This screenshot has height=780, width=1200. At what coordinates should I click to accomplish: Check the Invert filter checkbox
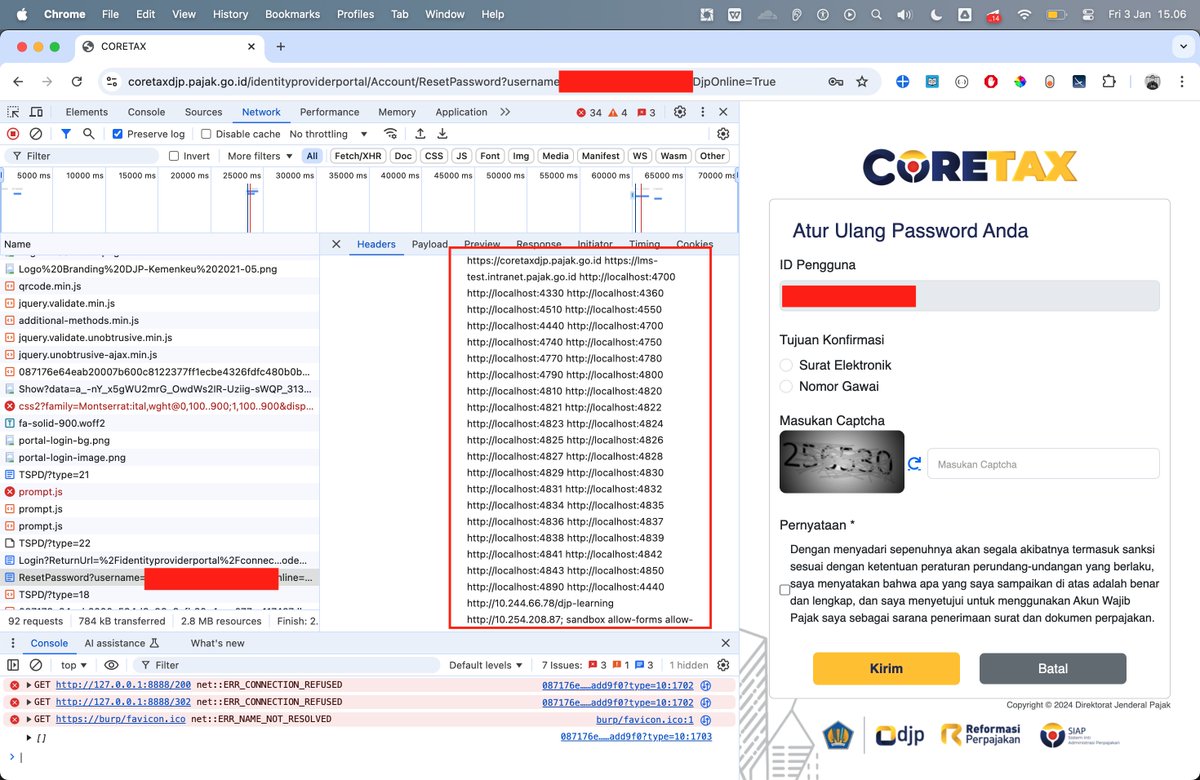pyautogui.click(x=174, y=156)
